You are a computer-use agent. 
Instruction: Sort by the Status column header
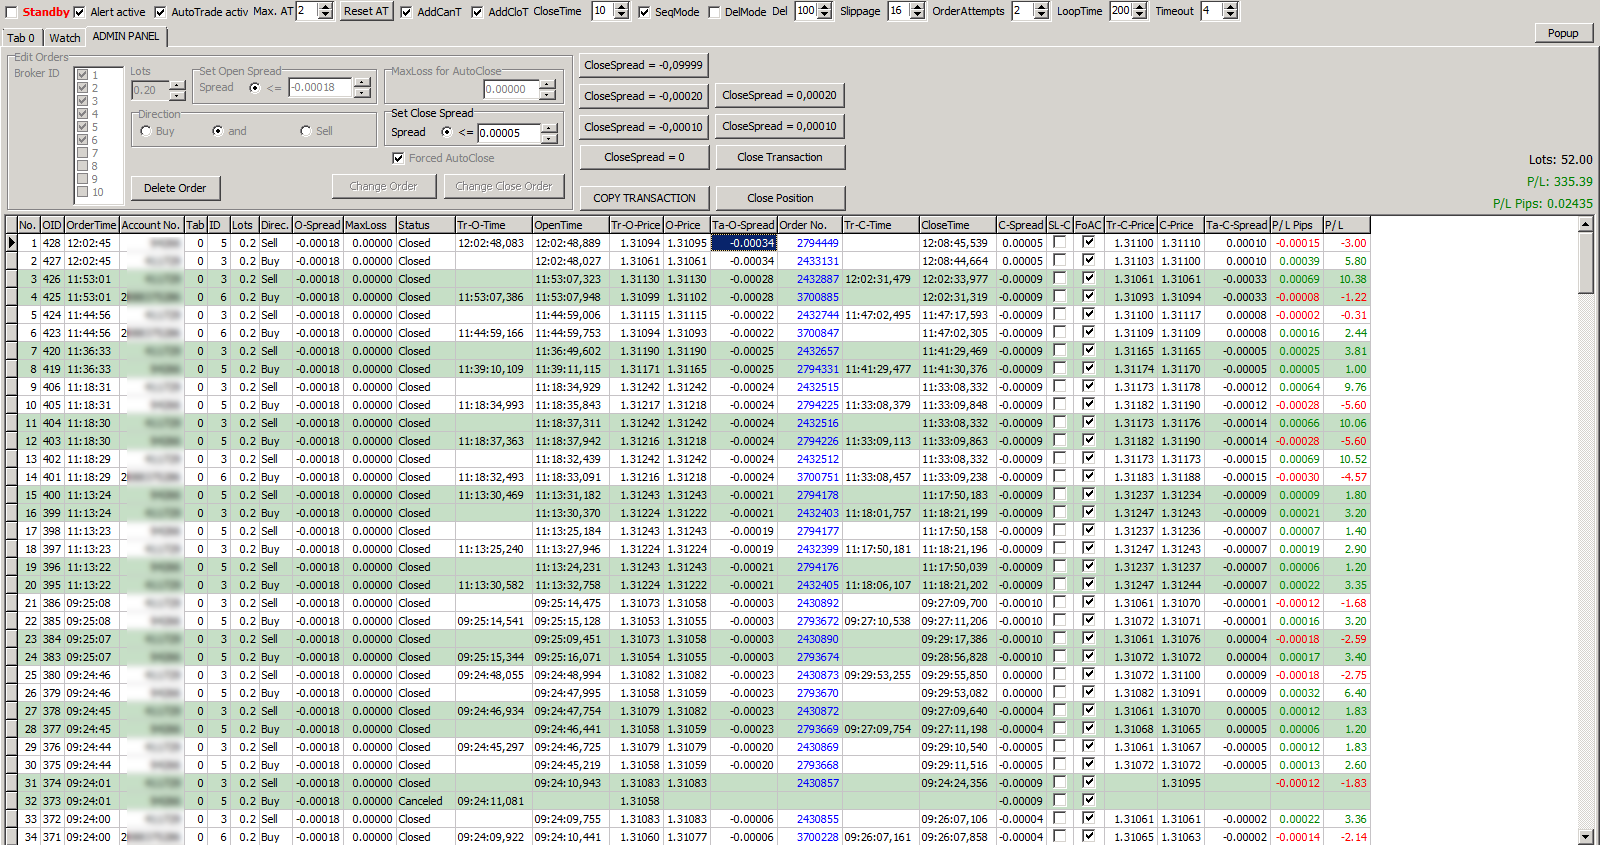[x=424, y=225]
